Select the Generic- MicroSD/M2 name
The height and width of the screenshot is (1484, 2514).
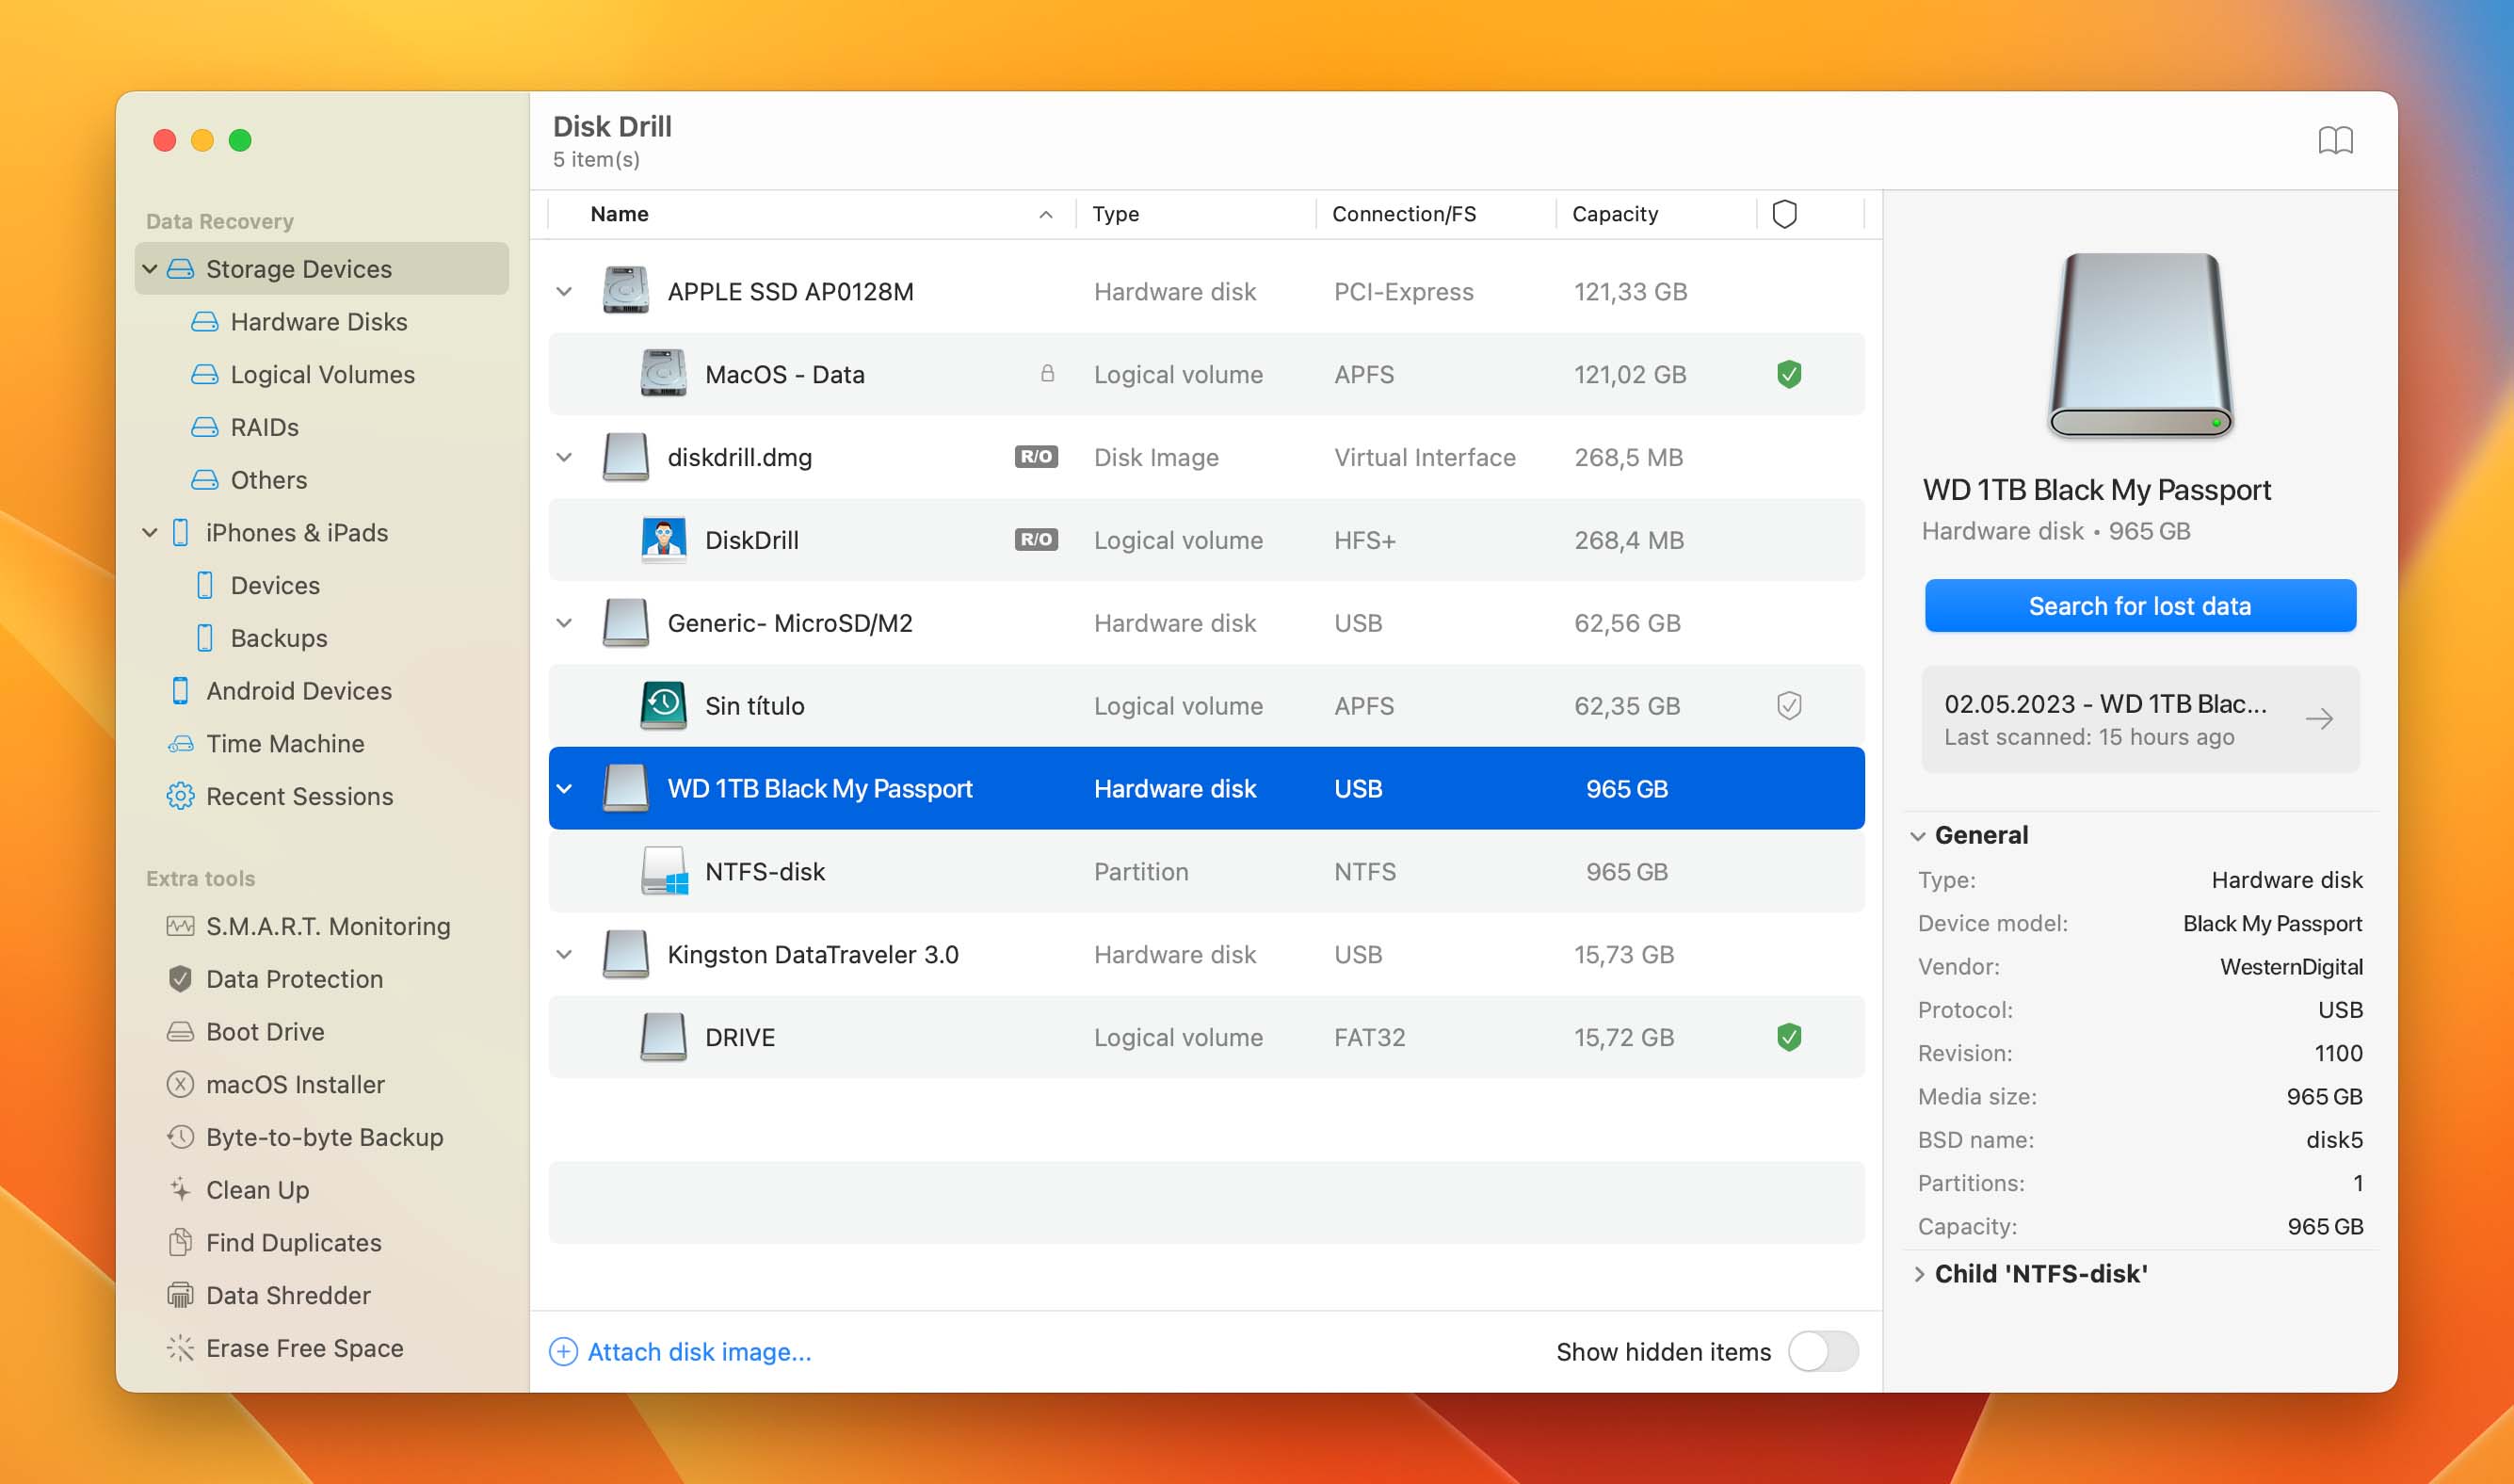[790, 623]
